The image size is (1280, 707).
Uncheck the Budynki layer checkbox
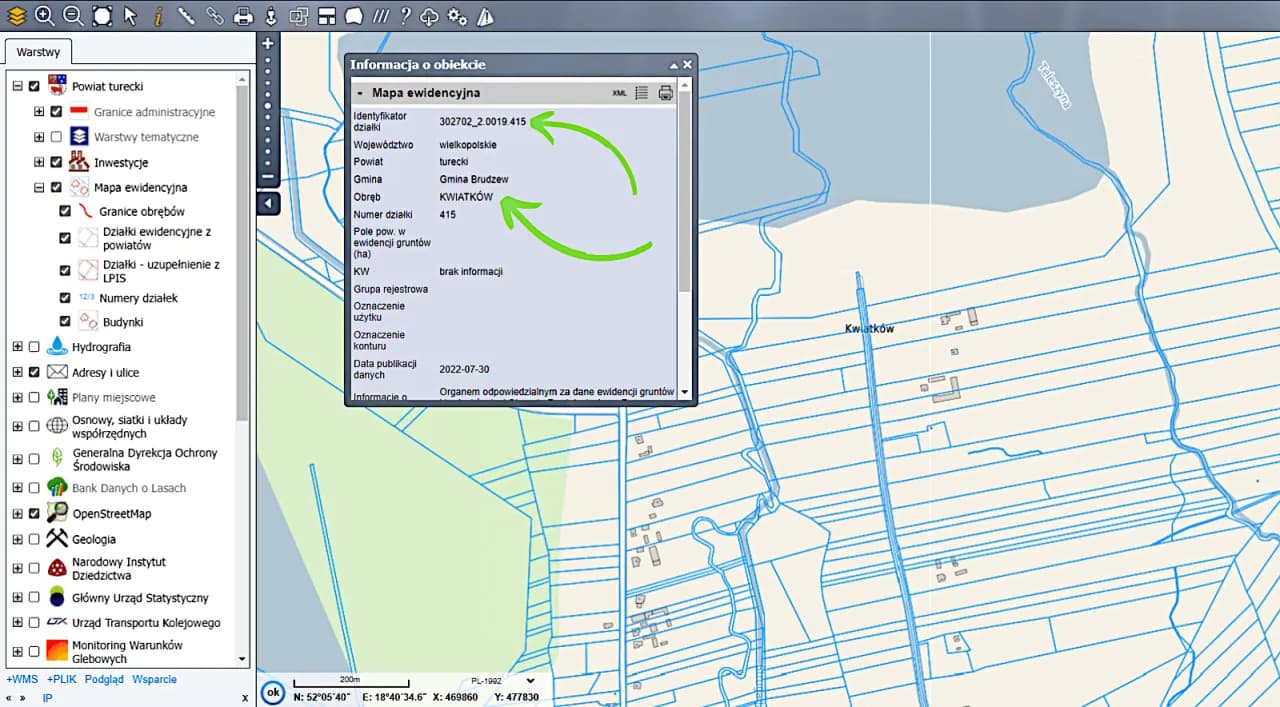tap(65, 322)
